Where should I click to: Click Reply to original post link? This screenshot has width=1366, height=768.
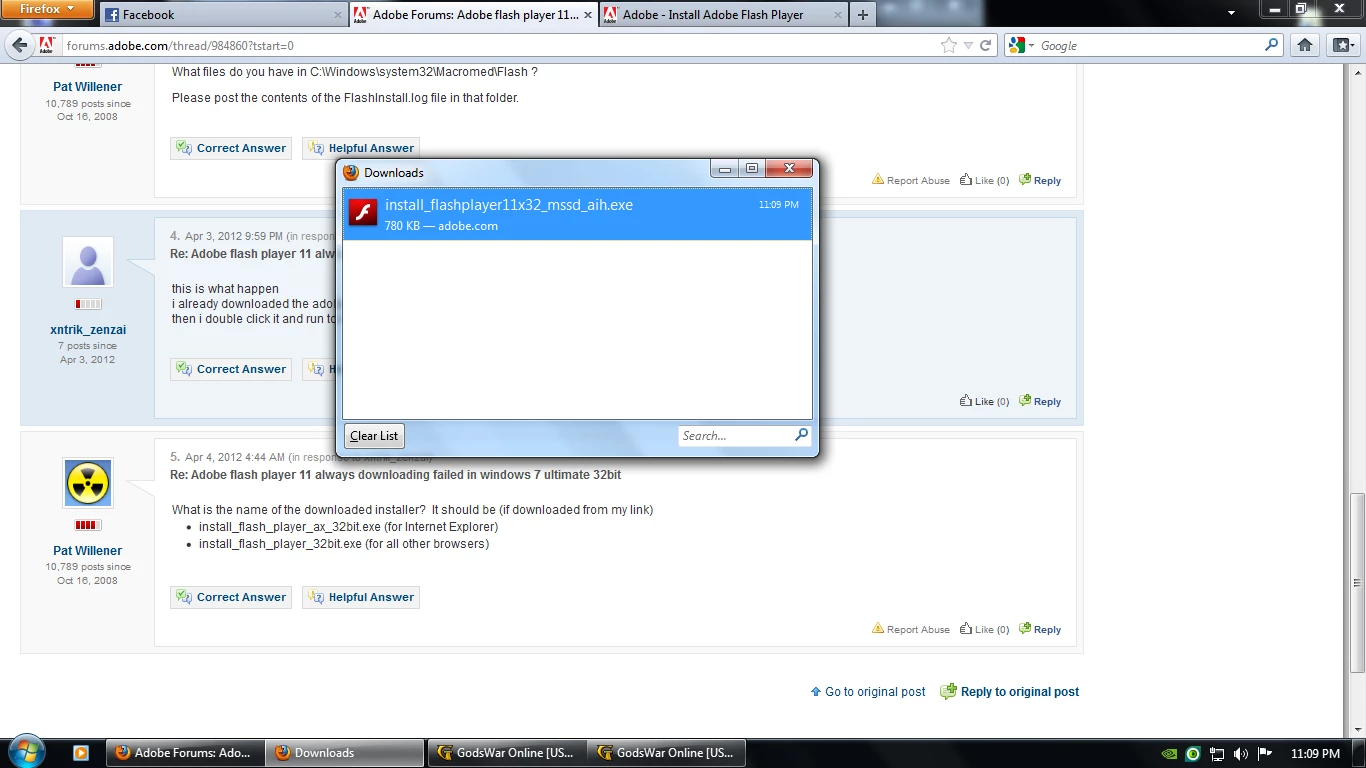click(x=1010, y=692)
